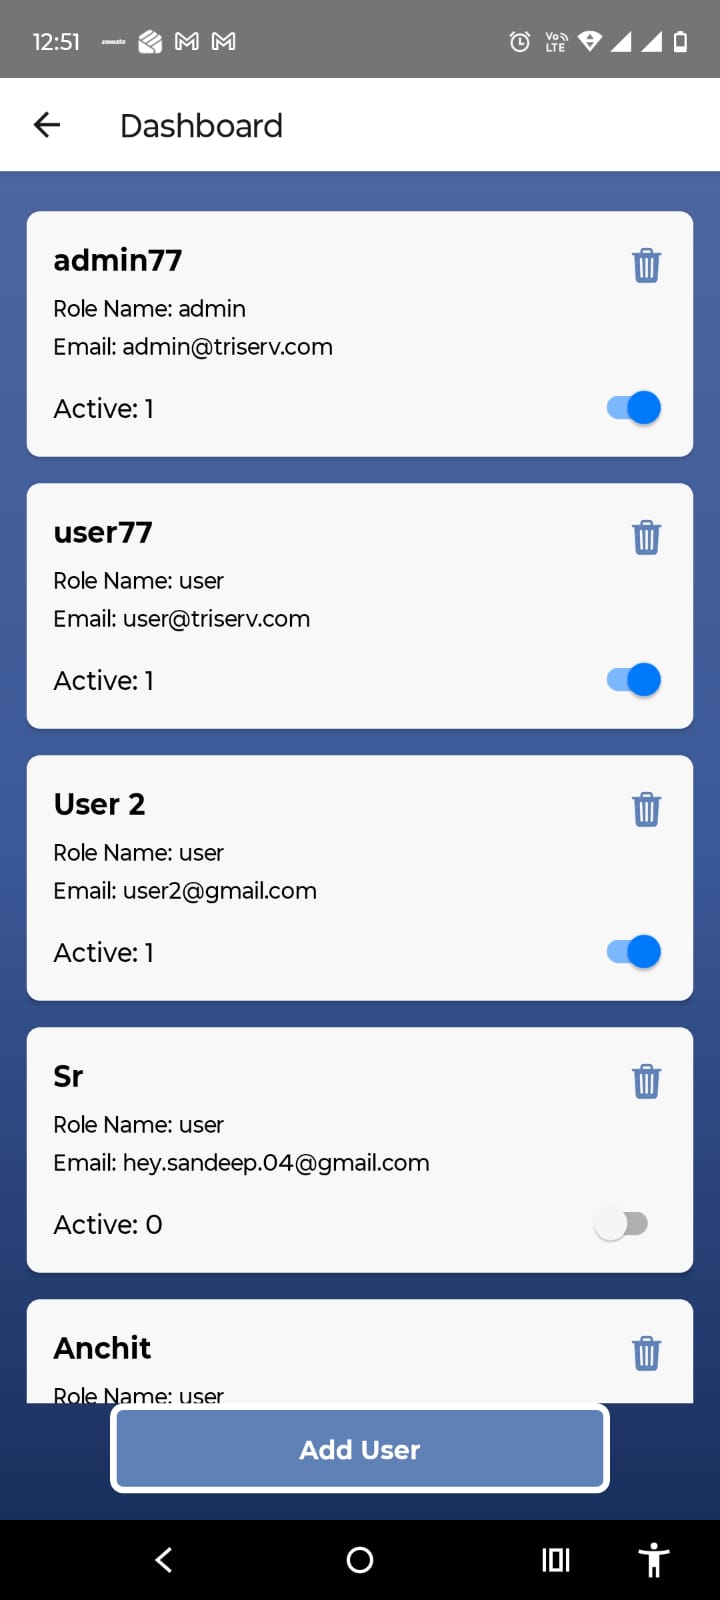This screenshot has width=720, height=1600.
Task: Click the Add User button
Action: pyautogui.click(x=360, y=1449)
